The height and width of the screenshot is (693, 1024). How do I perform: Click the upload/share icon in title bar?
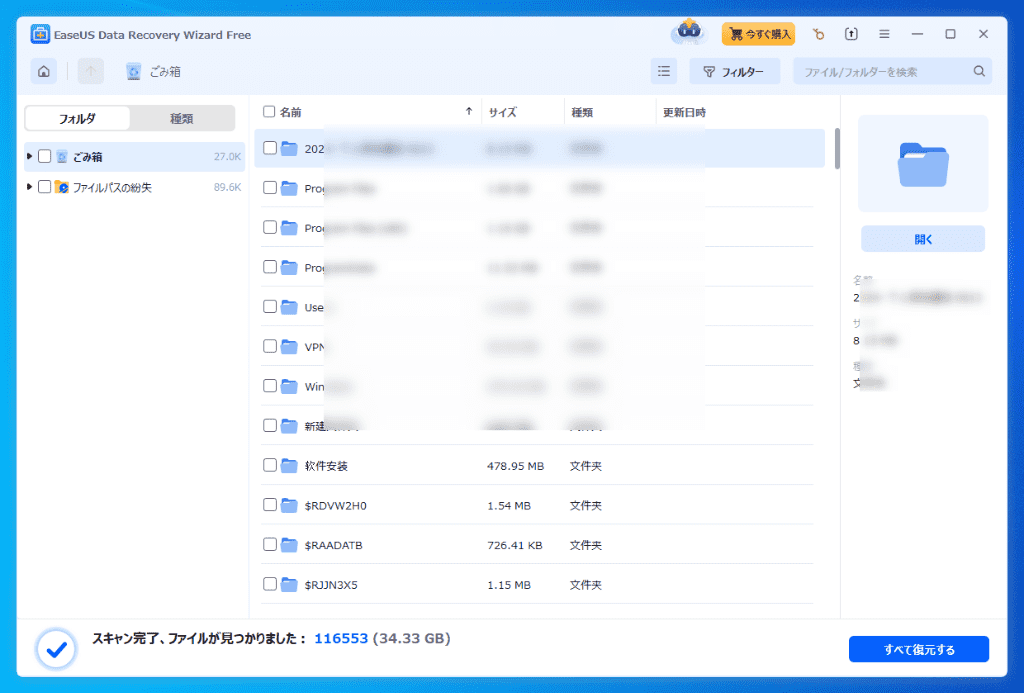click(x=851, y=34)
